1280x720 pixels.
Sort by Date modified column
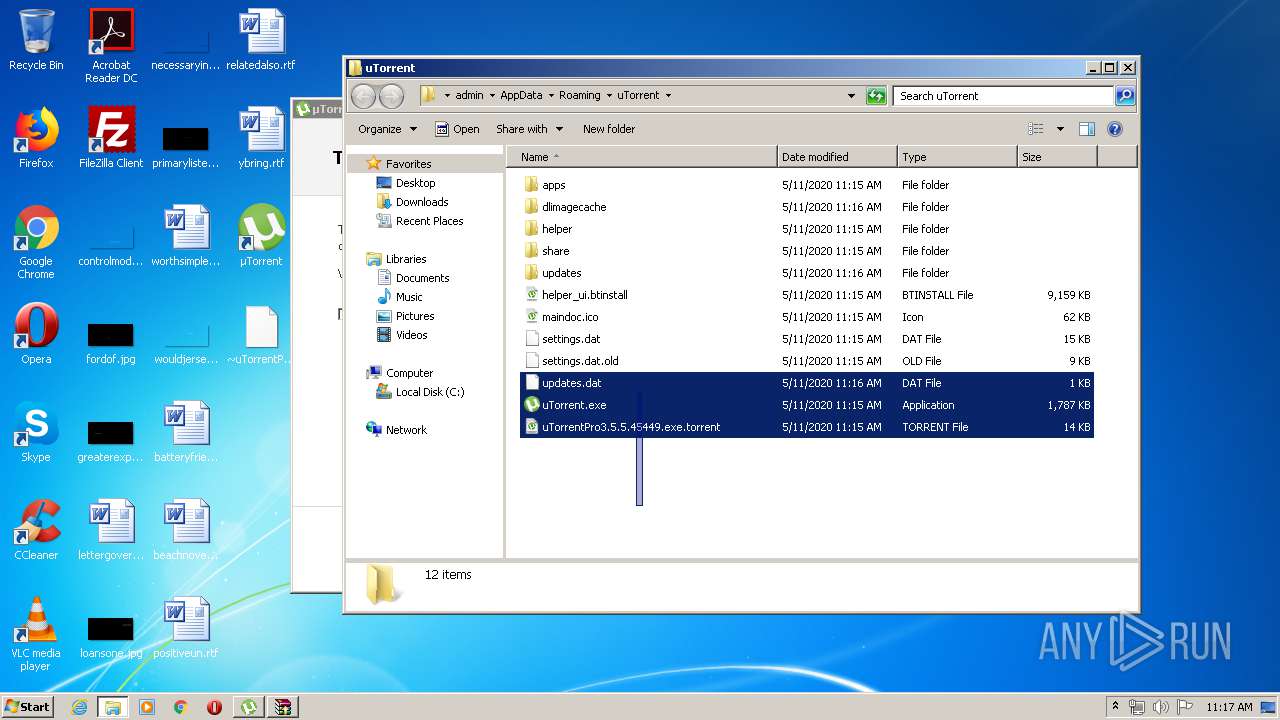[837, 157]
